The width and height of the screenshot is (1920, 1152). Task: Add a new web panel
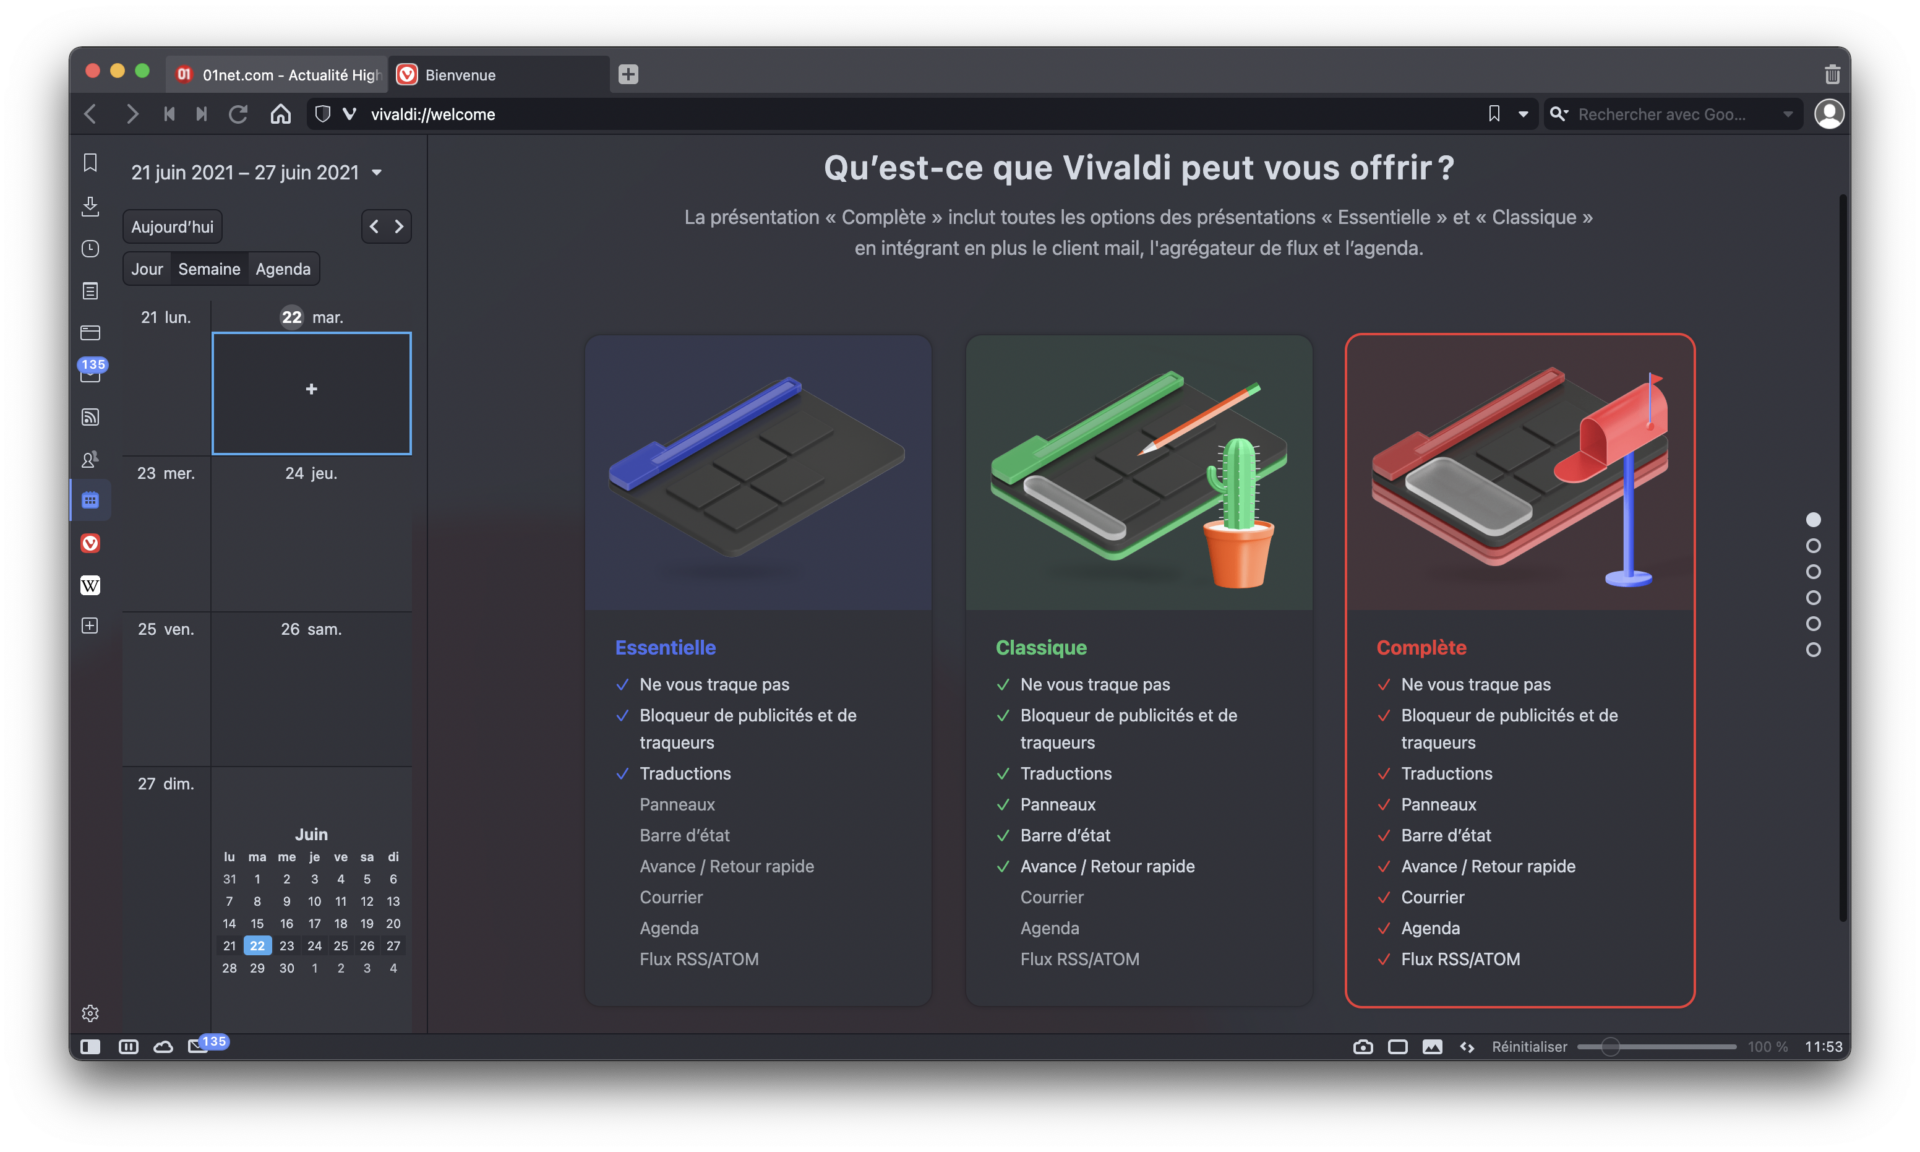90,626
